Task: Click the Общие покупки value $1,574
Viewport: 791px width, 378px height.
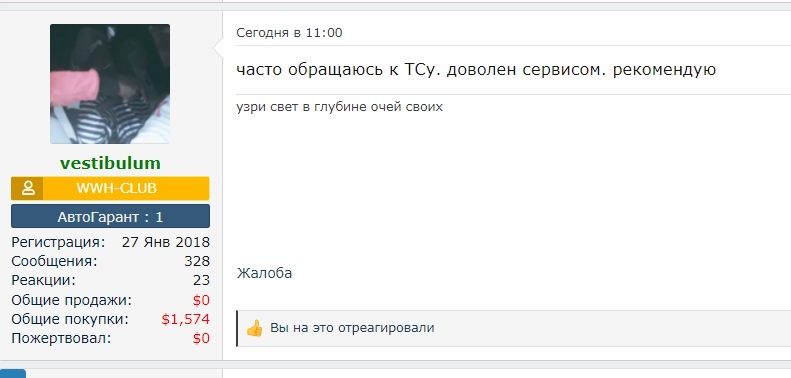Action: click(186, 319)
